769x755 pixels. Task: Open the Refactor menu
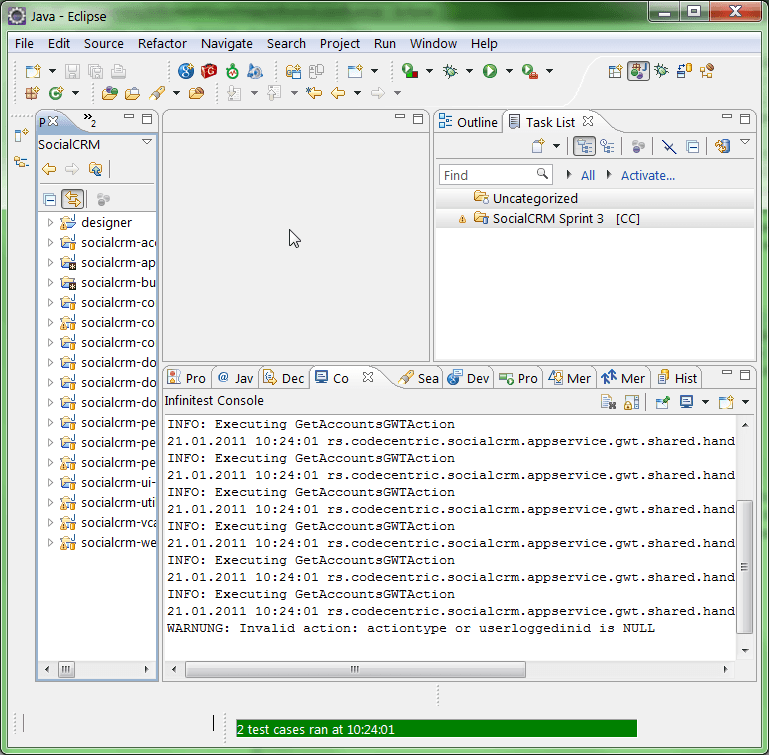click(x=162, y=43)
